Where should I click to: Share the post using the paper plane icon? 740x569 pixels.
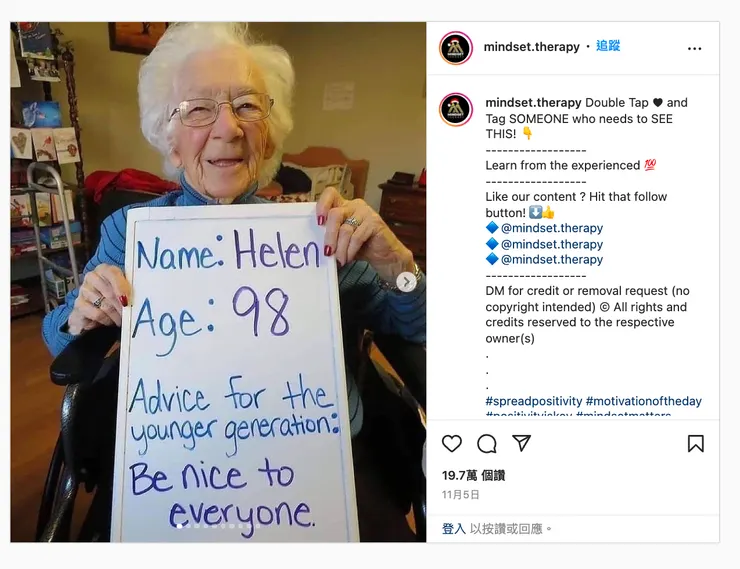[x=521, y=443]
